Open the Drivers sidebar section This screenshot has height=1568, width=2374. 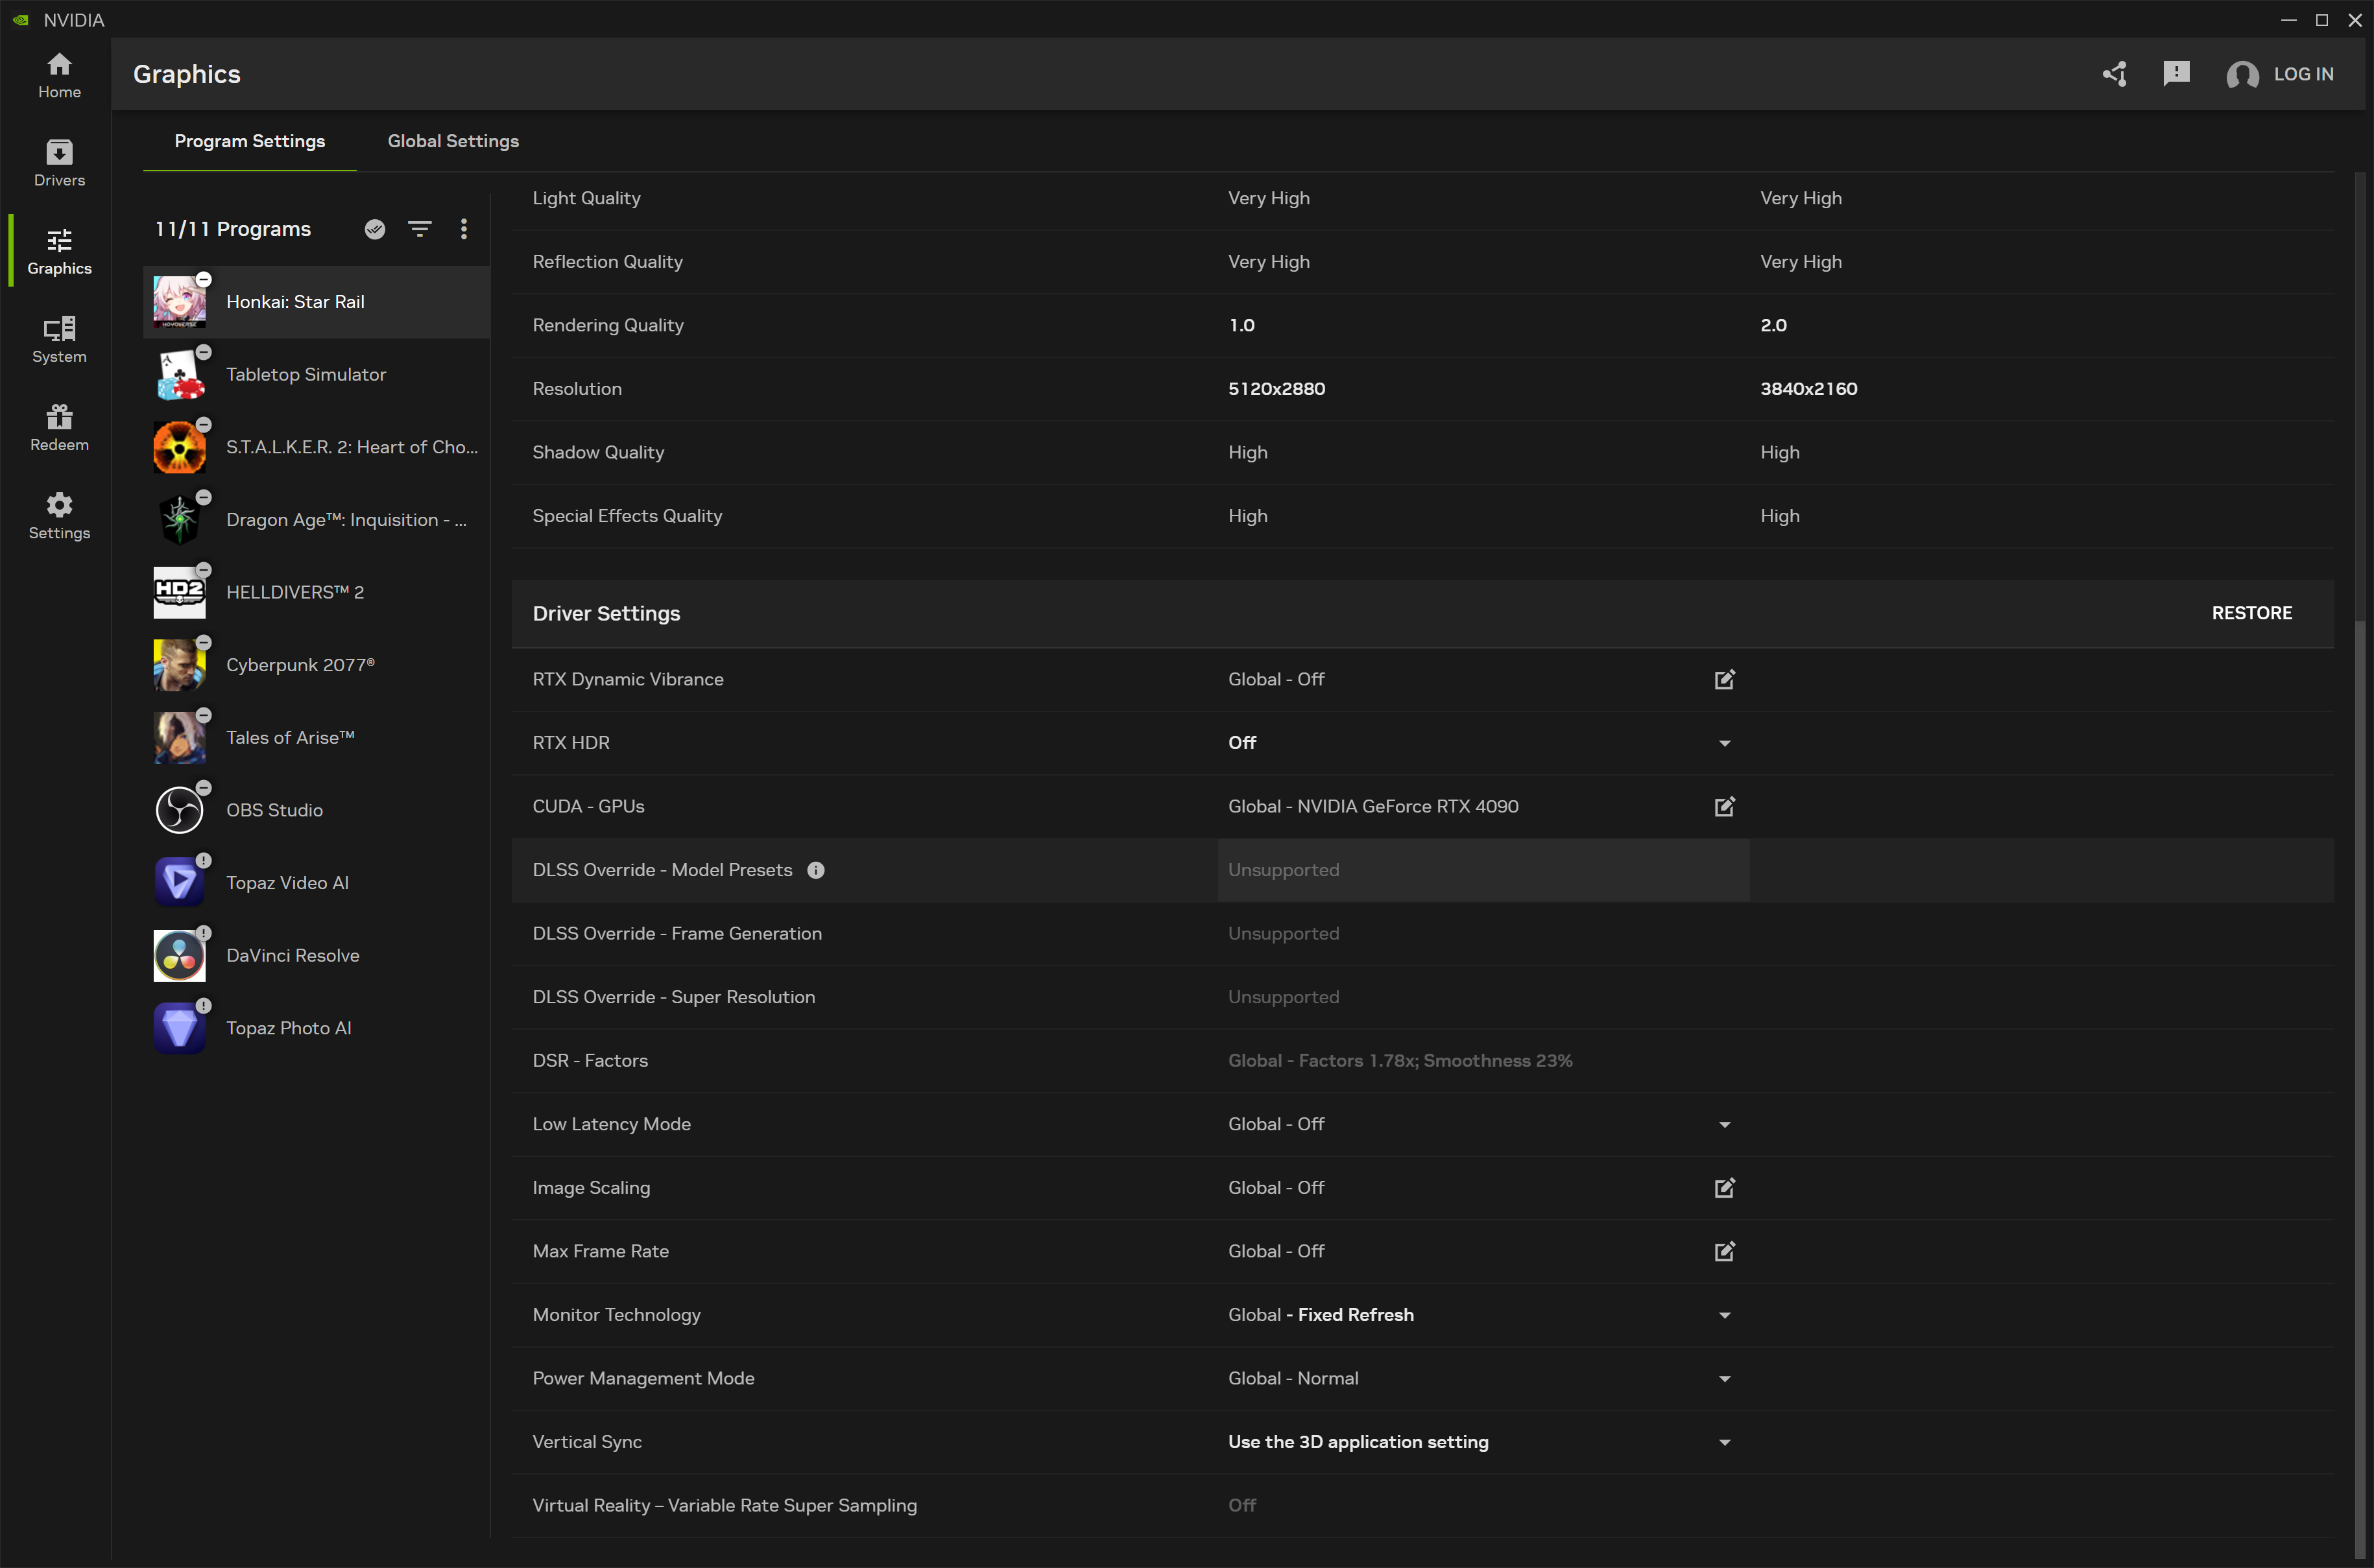coord(59,163)
